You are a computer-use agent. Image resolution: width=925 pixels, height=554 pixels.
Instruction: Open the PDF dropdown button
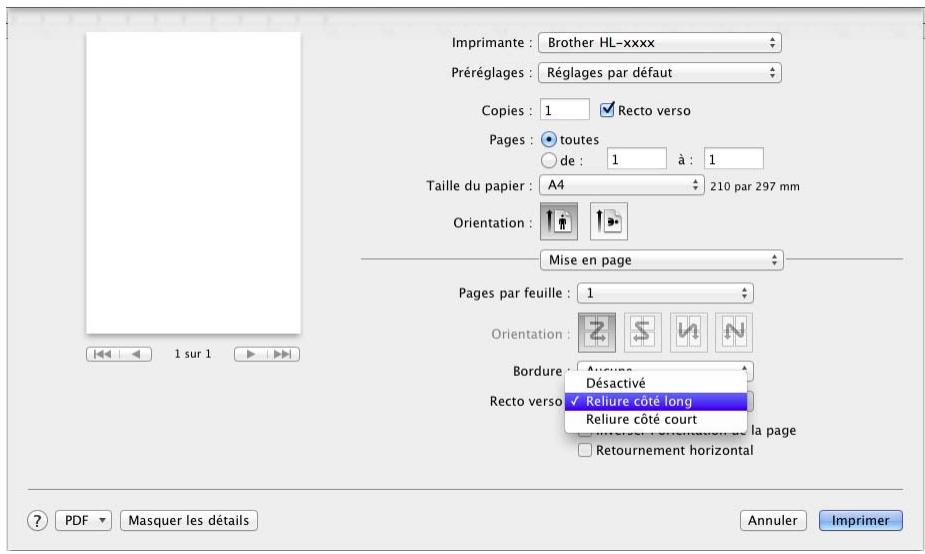[x=83, y=520]
